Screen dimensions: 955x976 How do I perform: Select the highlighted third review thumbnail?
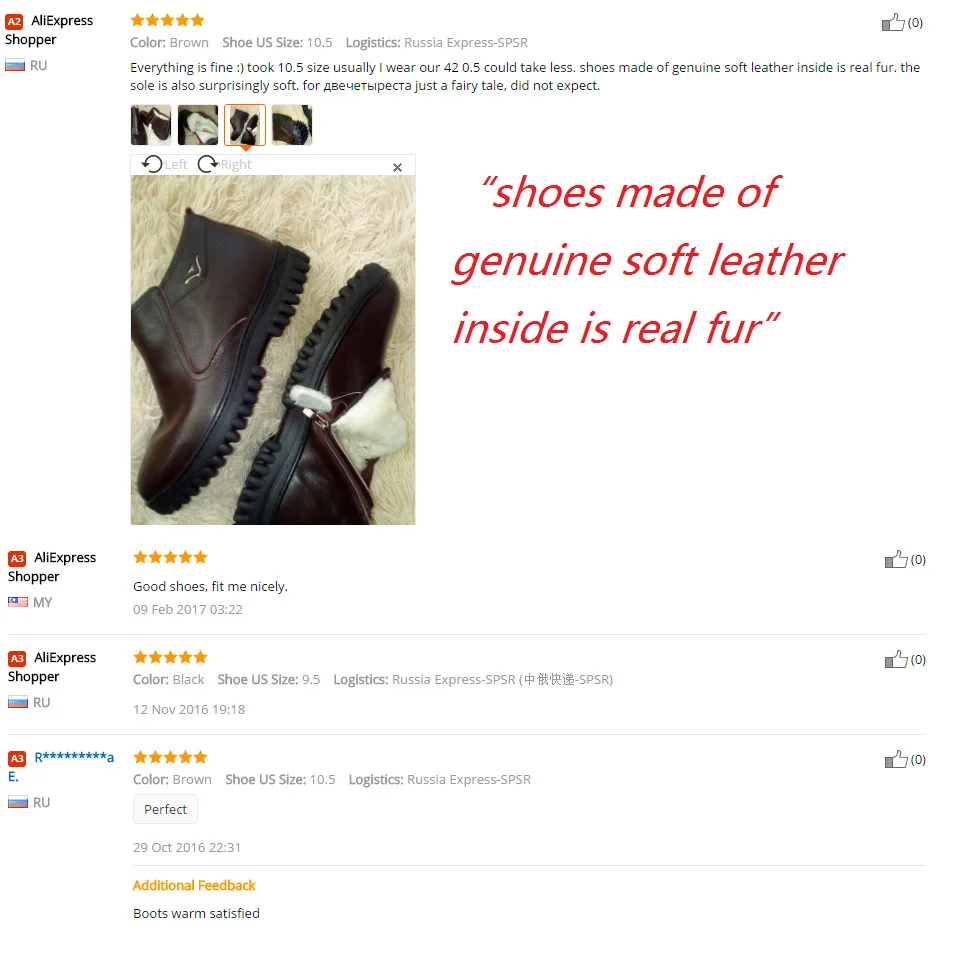(x=245, y=125)
